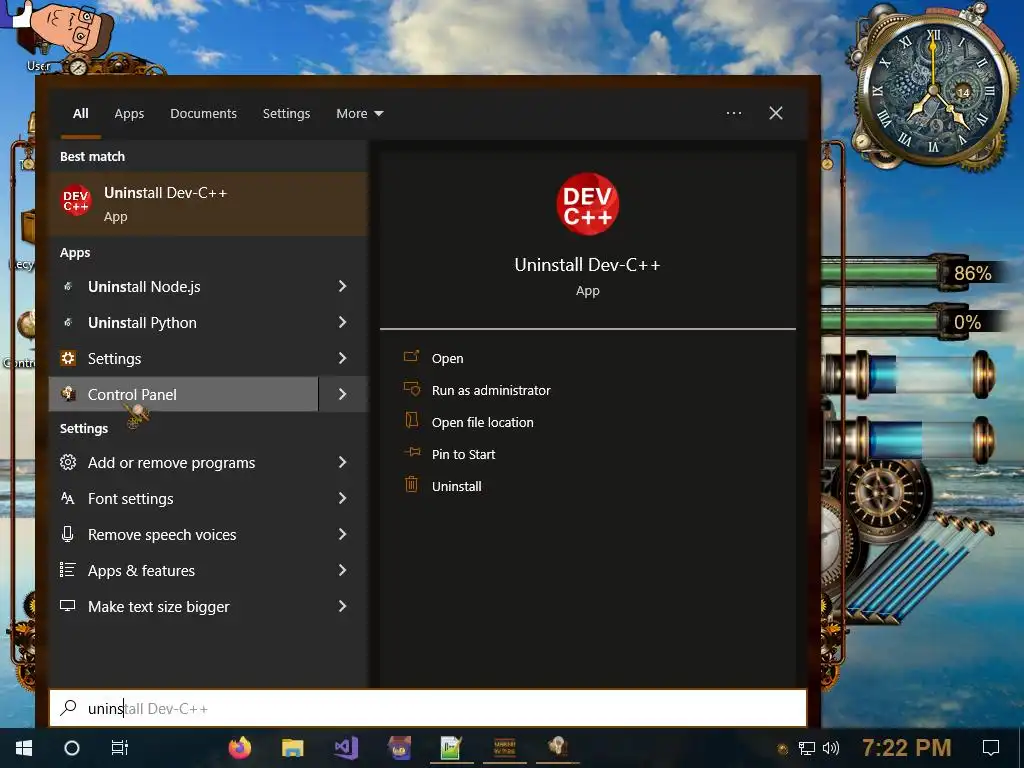The height and width of the screenshot is (768, 1024).
Task: Open Visual Studio from the taskbar
Action: pyautogui.click(x=346, y=748)
